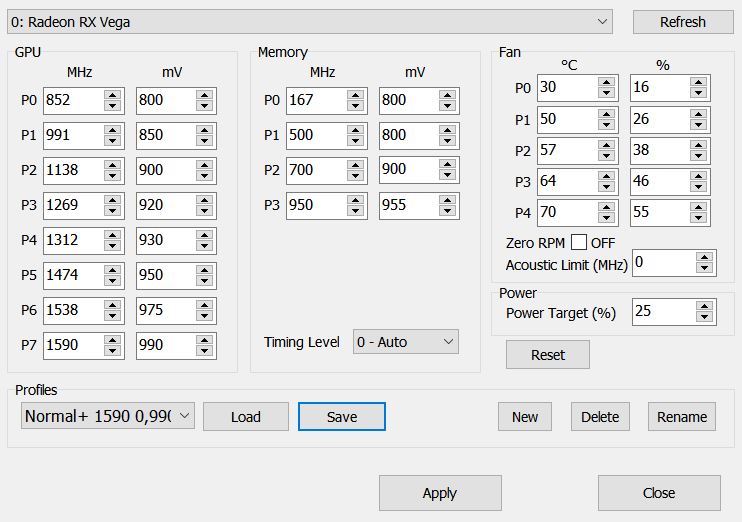Decrease GPU P3 MHz with down arrow
The height and width of the screenshot is (522, 742).
[x=113, y=211]
